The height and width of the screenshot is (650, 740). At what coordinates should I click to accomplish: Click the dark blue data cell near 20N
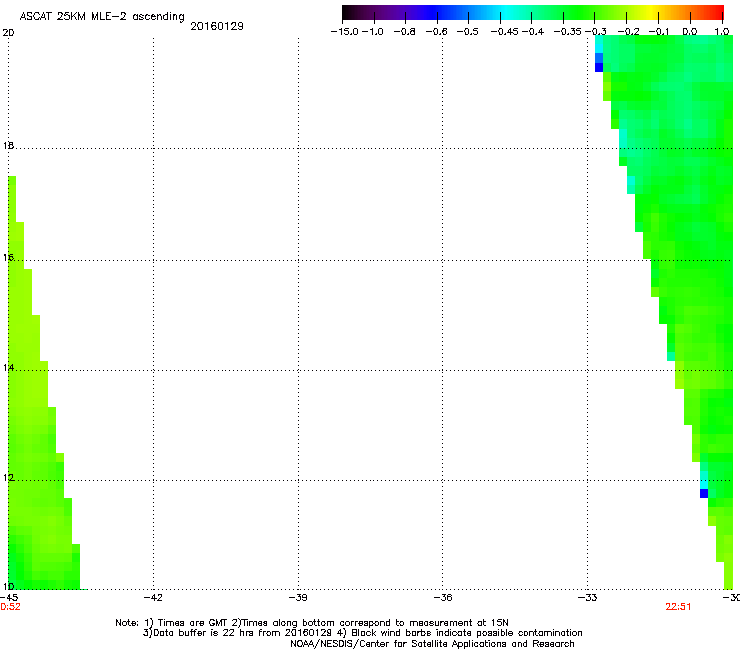[x=599, y=68]
